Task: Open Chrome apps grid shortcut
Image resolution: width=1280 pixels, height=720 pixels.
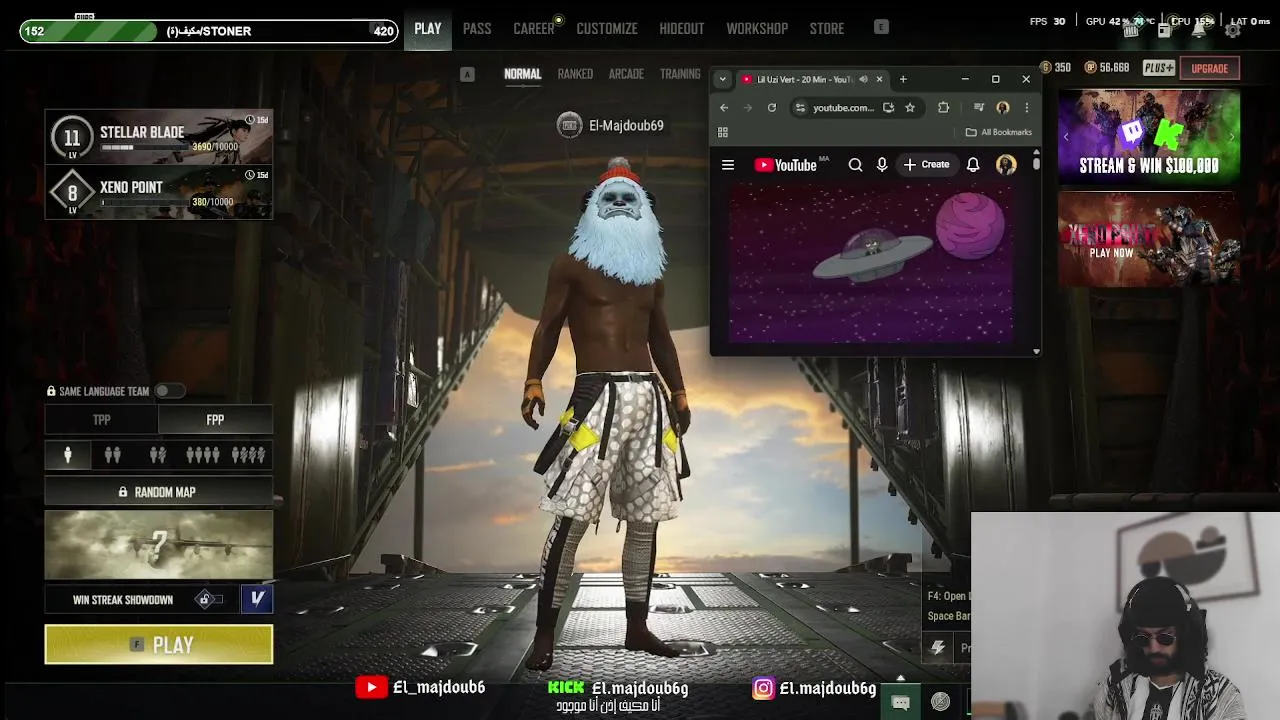Action: [x=723, y=132]
